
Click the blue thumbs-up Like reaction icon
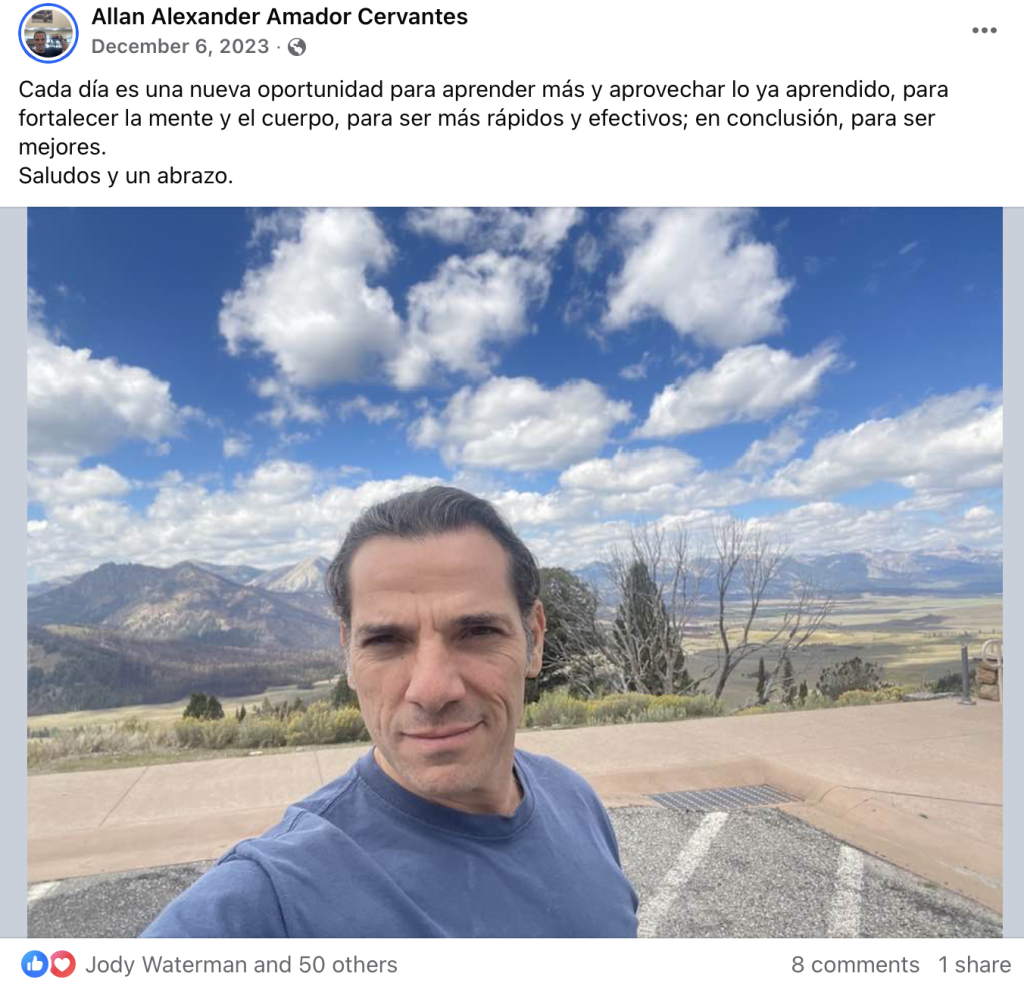(34, 964)
